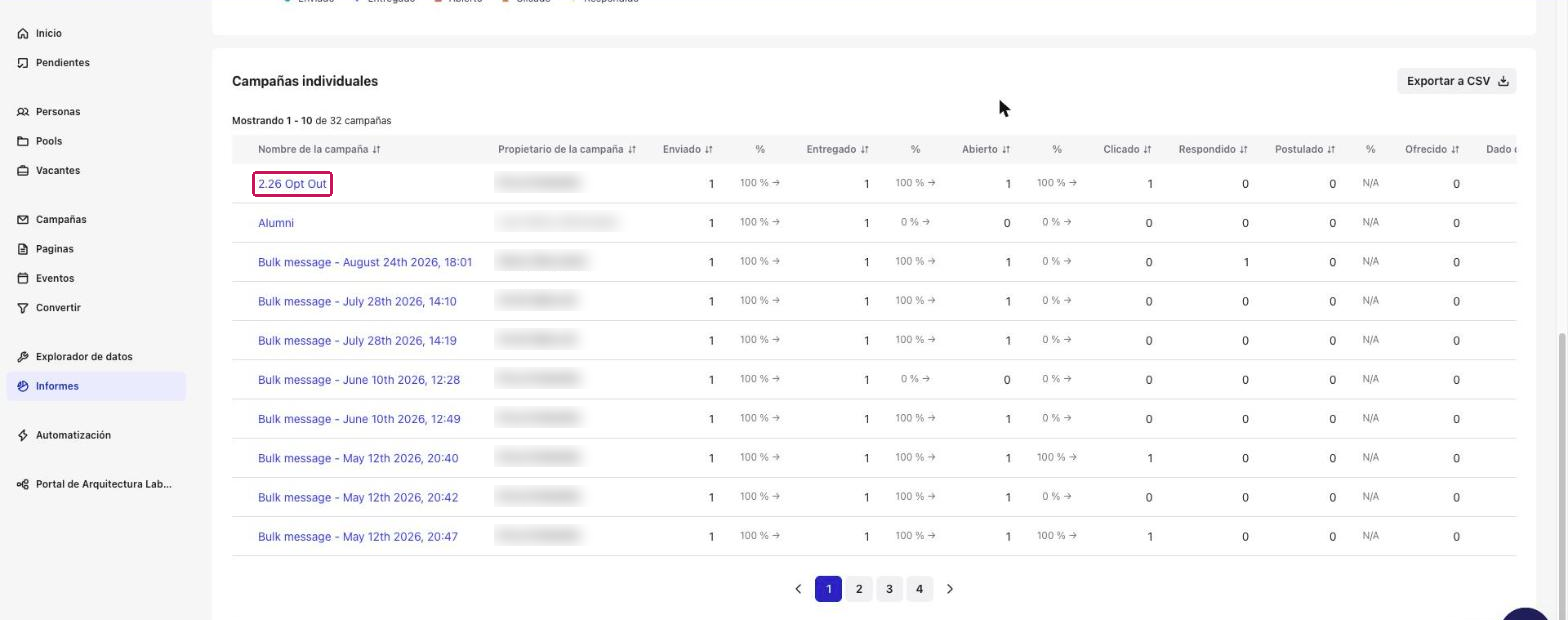
Task: Click the "Campañas individuales" heading
Action: coord(305,81)
